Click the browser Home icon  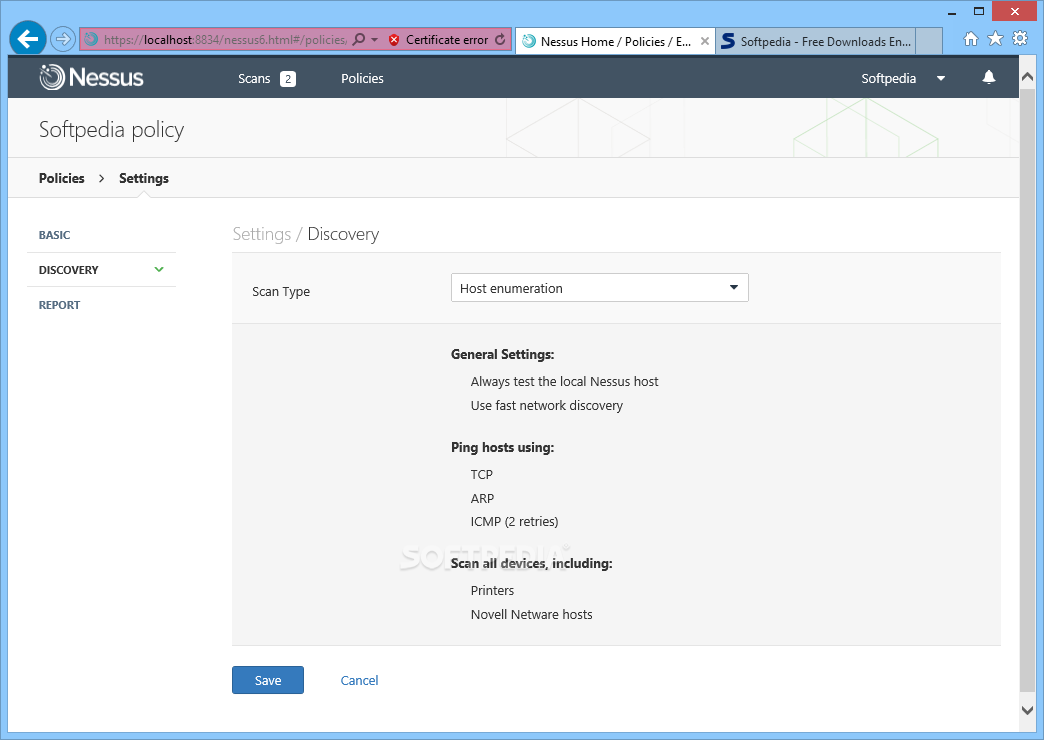(x=971, y=39)
